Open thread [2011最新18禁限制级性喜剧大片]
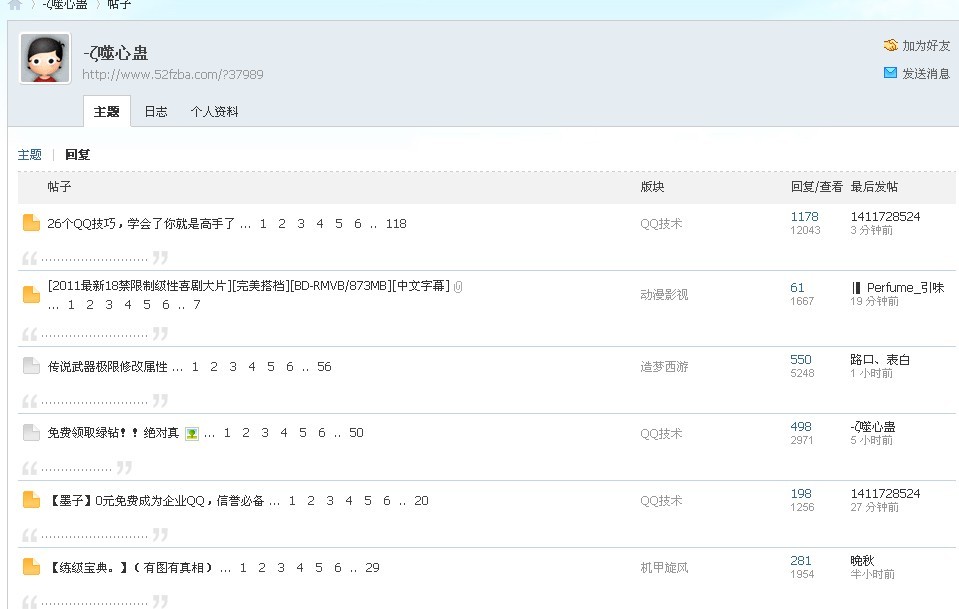 coord(248,286)
